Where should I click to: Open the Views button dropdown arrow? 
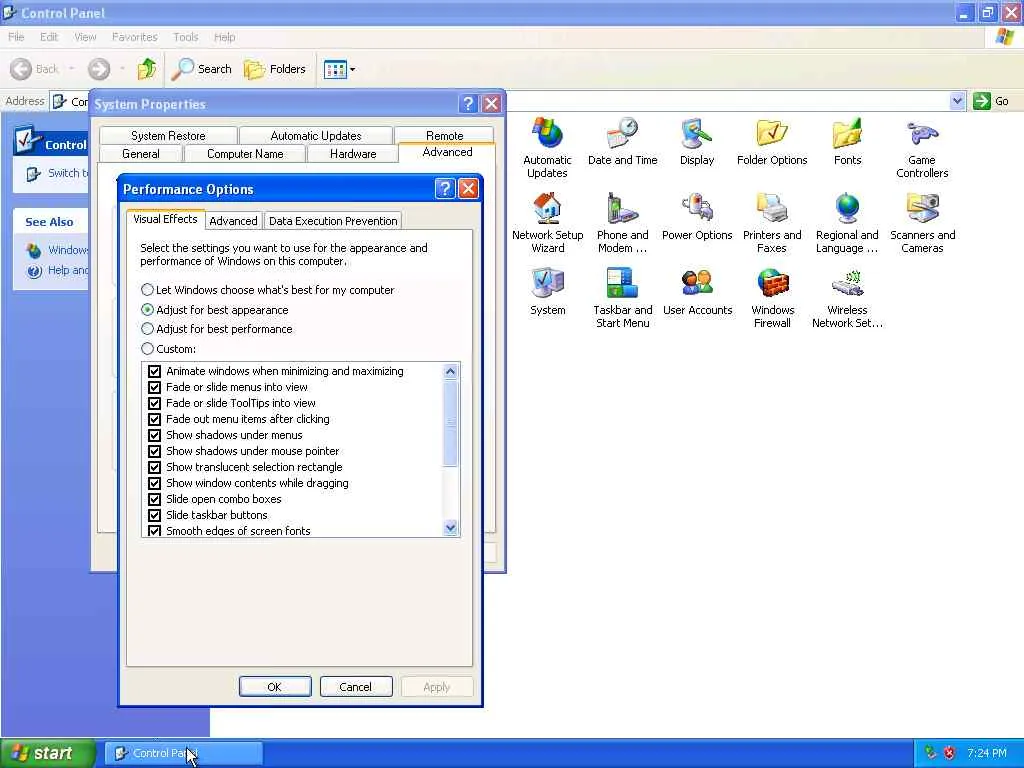353,69
